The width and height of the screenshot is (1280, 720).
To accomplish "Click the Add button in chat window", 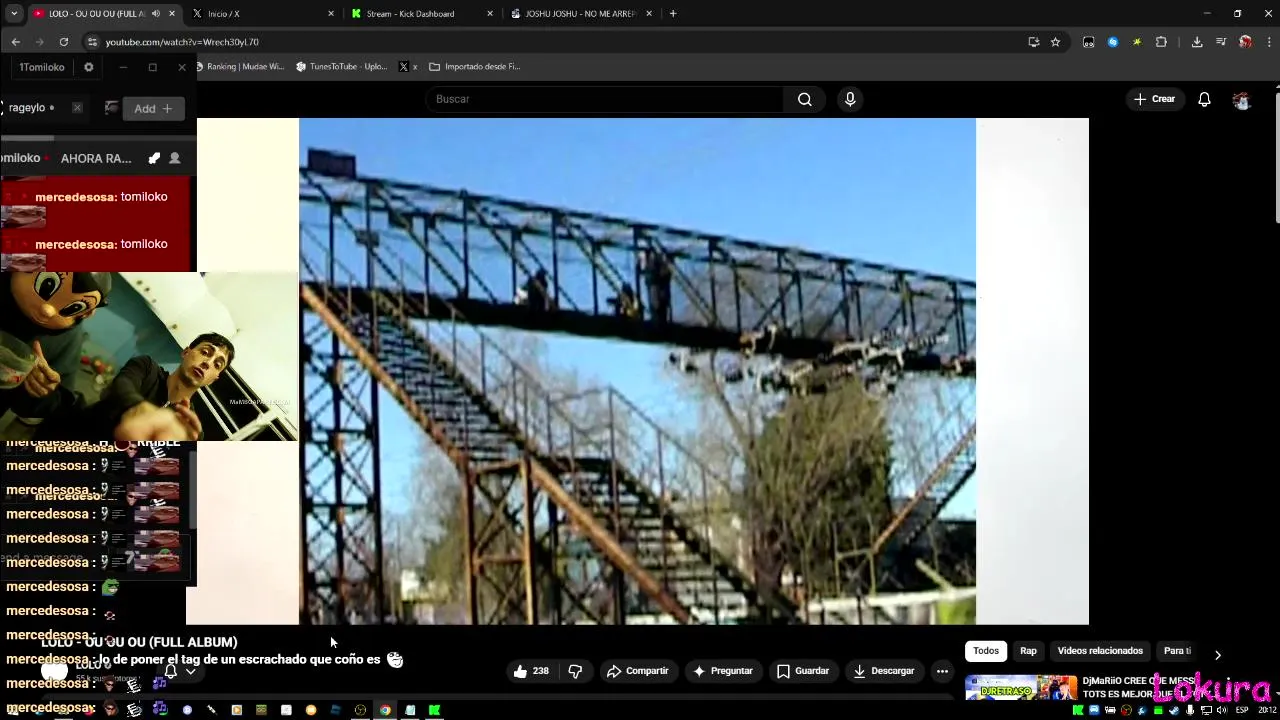I will coord(153,108).
